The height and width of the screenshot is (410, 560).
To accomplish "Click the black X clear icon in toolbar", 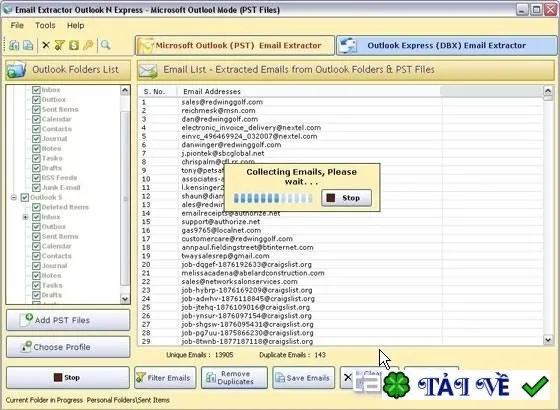I will point(46,45).
